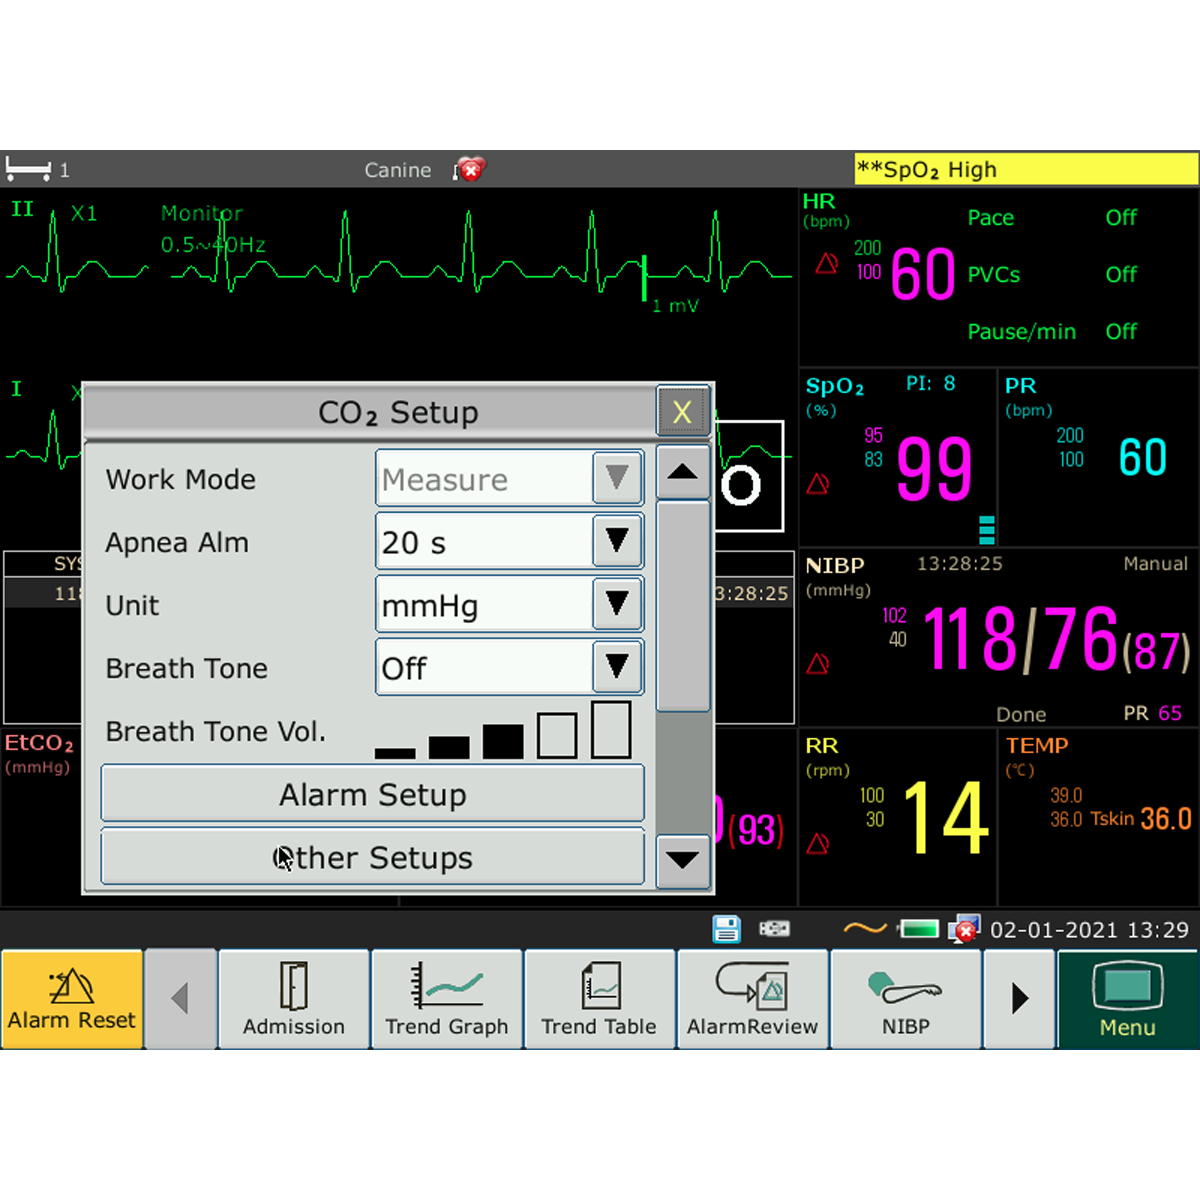Click the HR value 60
This screenshot has width=1200, height=1200.
(923, 275)
